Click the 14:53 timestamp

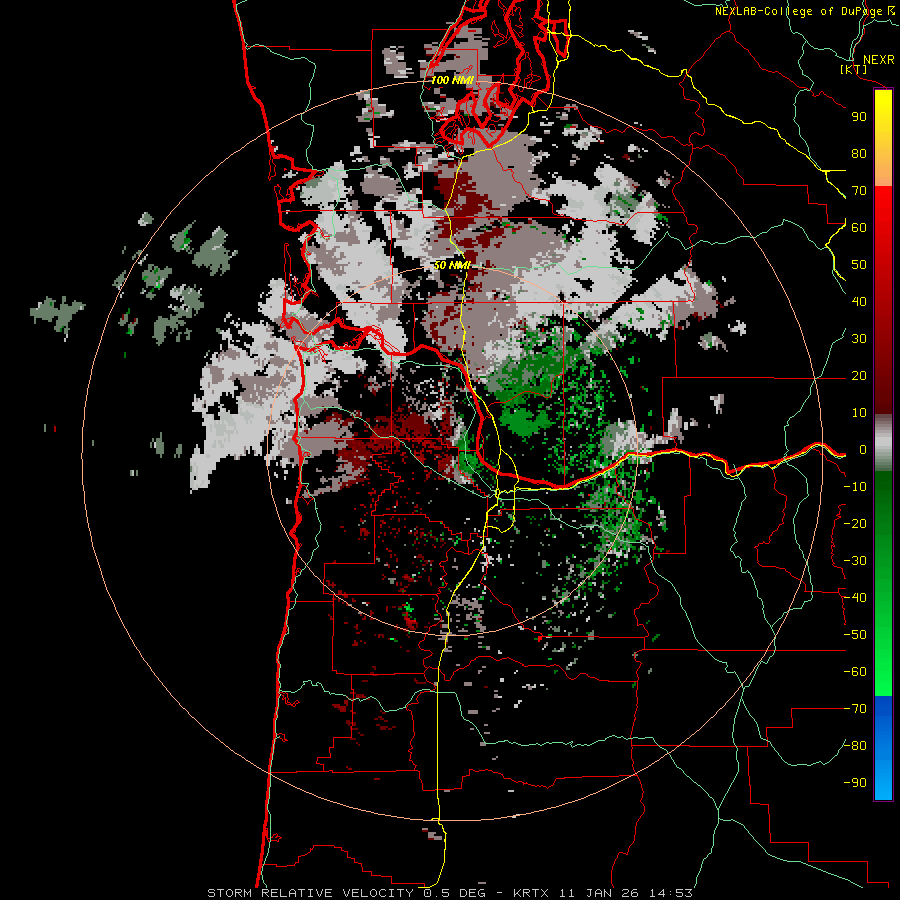tap(670, 893)
